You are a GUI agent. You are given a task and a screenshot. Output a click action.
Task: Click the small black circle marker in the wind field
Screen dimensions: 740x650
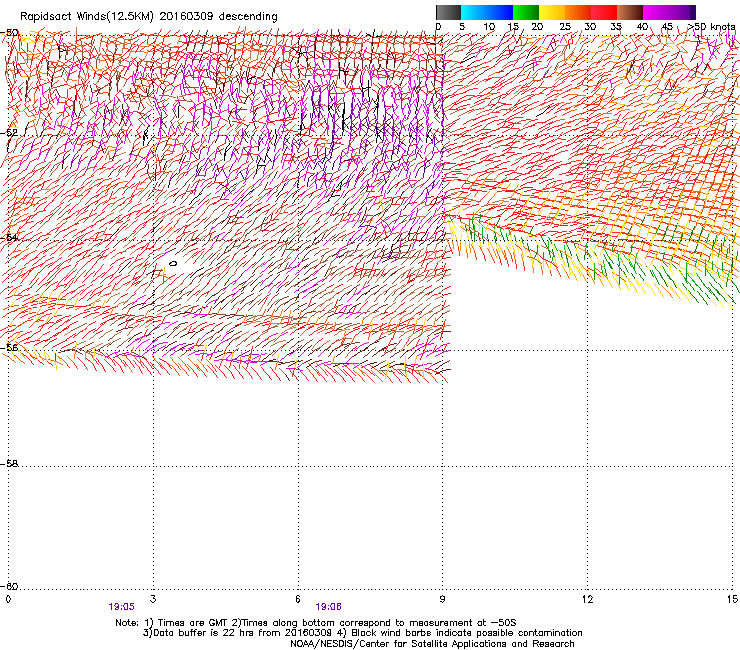(x=173, y=263)
